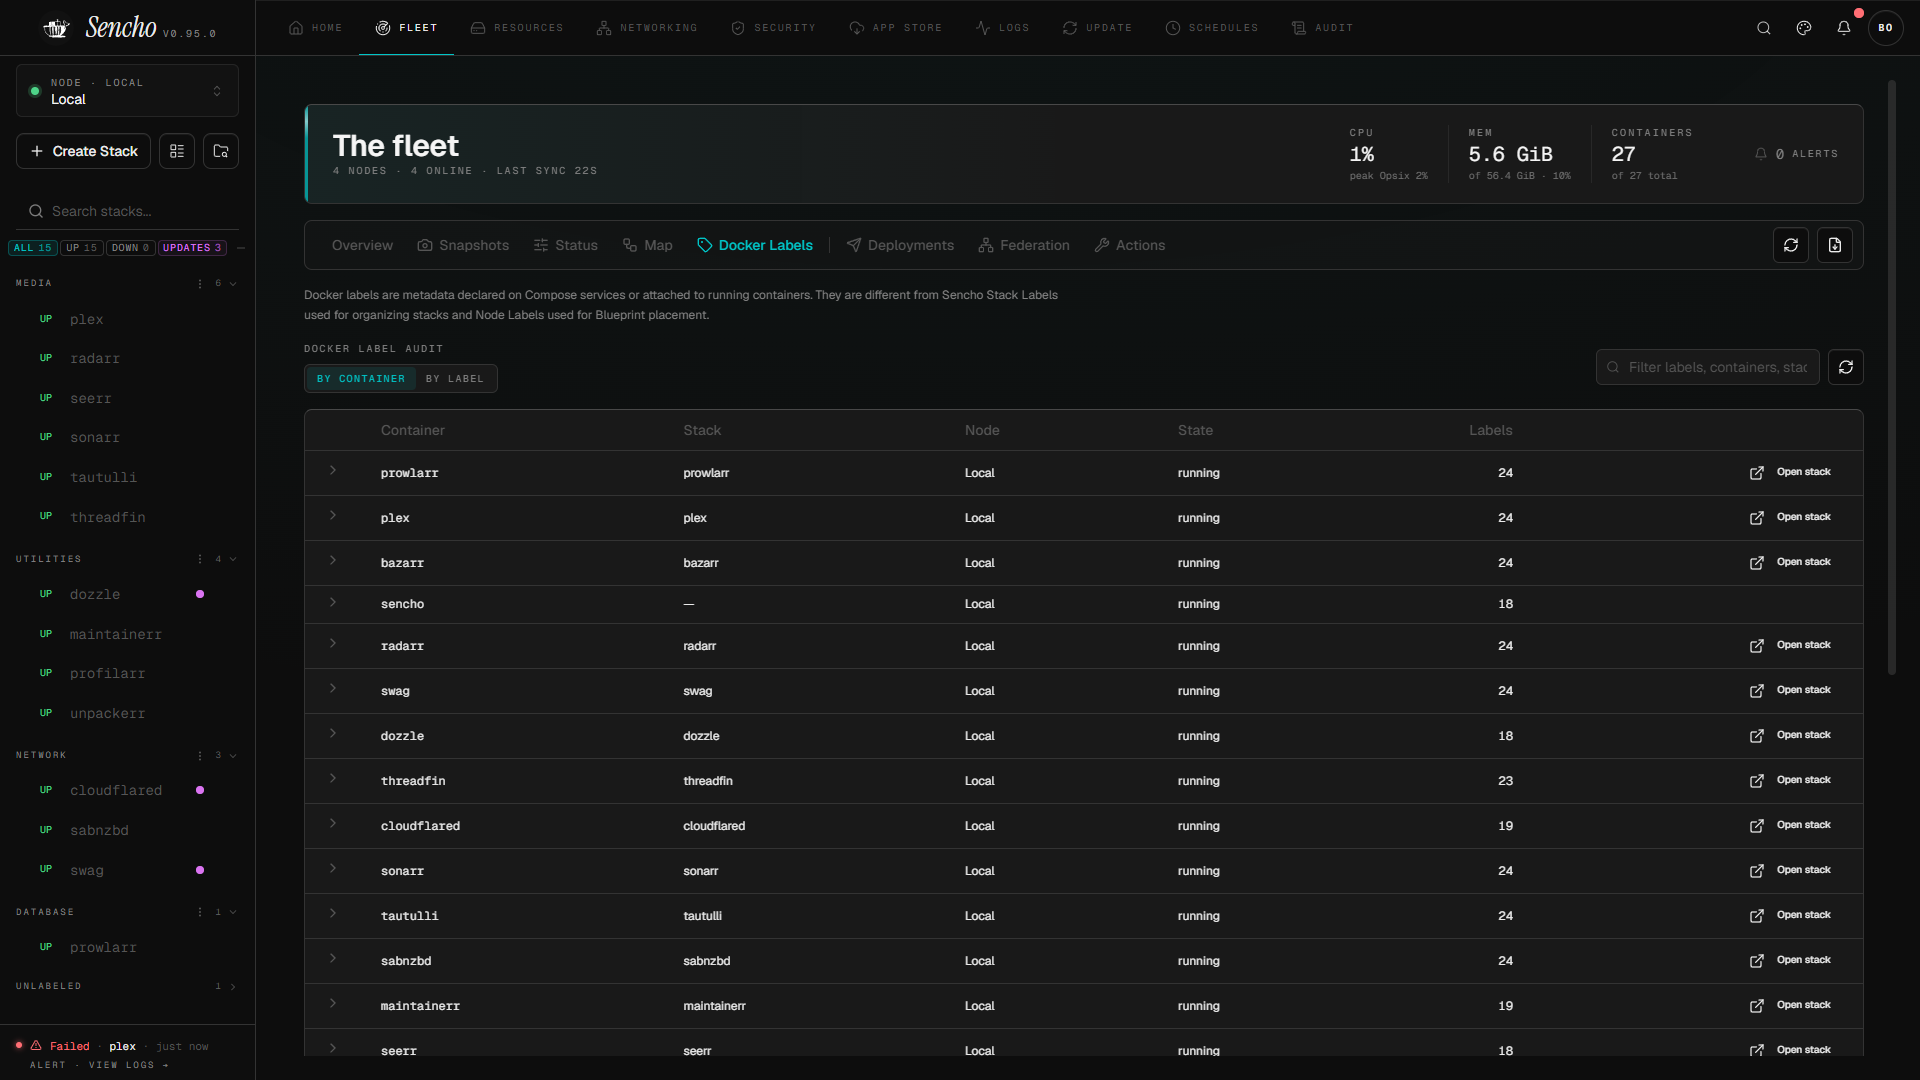Screen dimensions: 1920x1080
Task: Switch to the Actions tab
Action: click(1130, 245)
